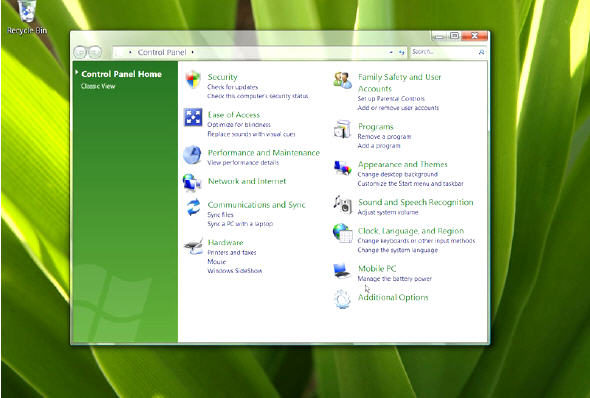Open Performance and Maintenance category

264,153
